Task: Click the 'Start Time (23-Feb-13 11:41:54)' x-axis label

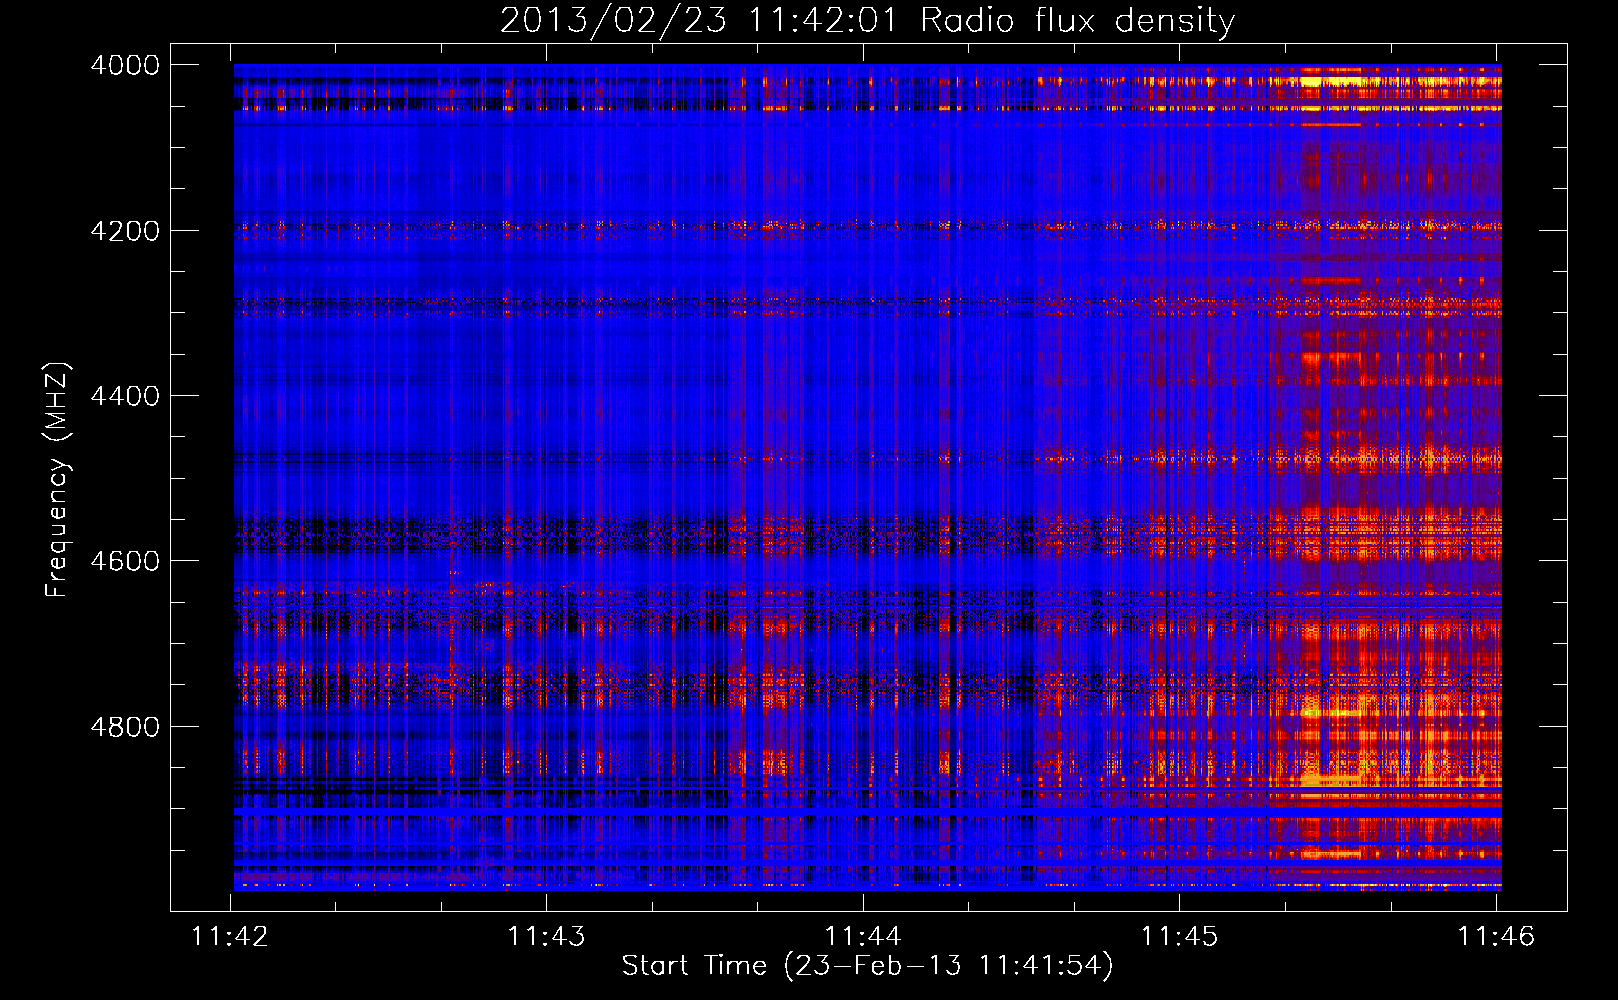Action: 867,966
